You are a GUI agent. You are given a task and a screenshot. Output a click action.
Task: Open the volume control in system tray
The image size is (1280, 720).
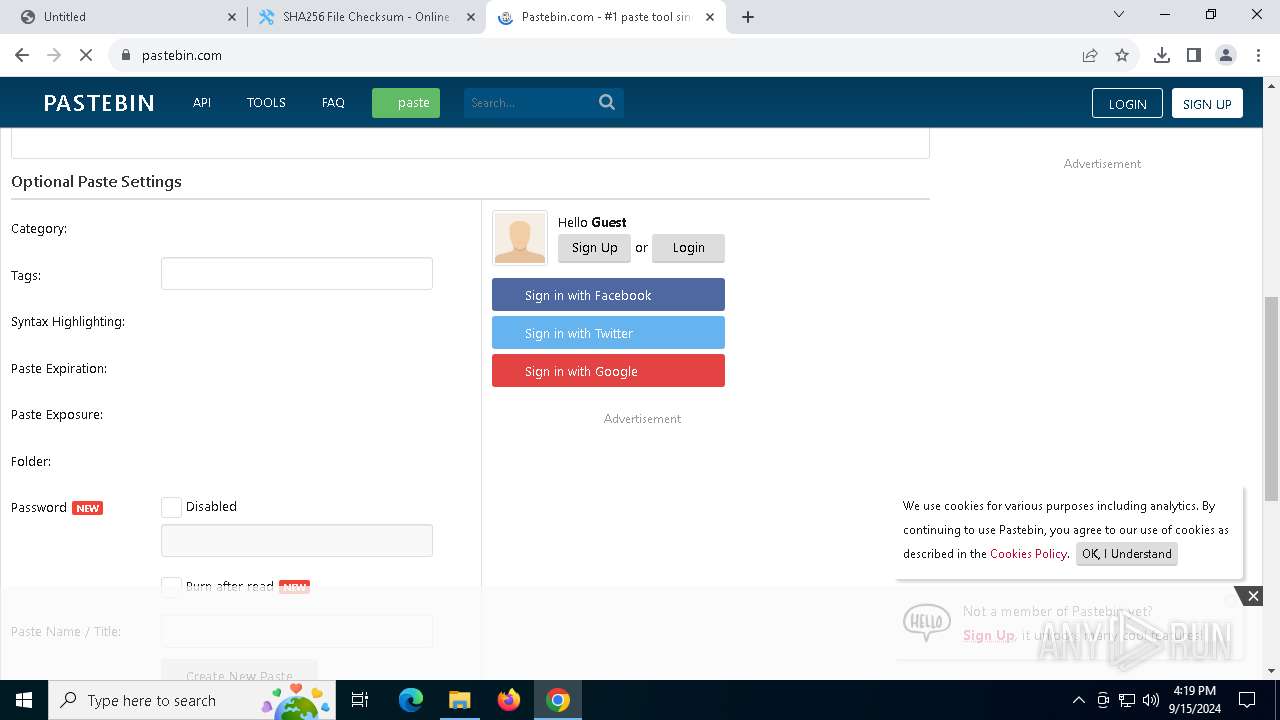[x=1151, y=700]
